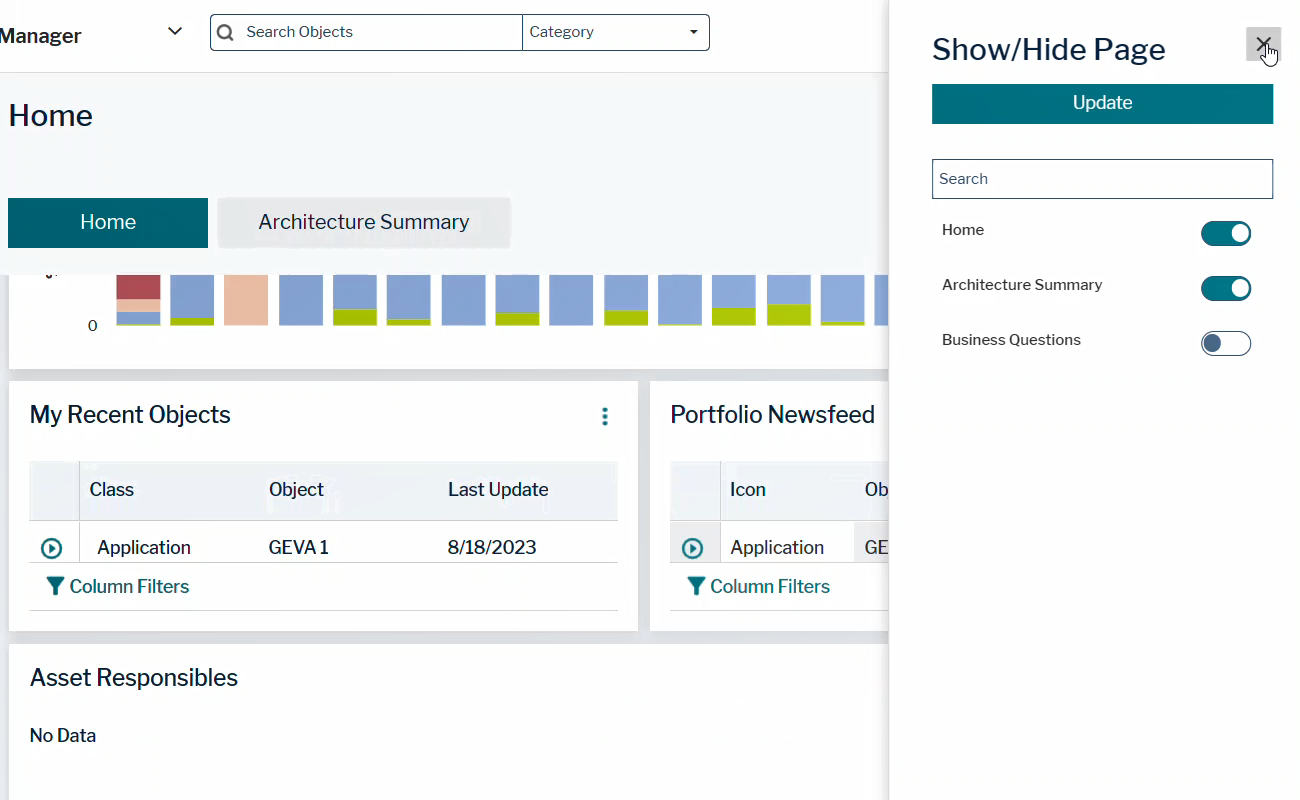The width and height of the screenshot is (1300, 800).
Task: Switch to the Architecture Summary tab
Action: [x=364, y=222]
